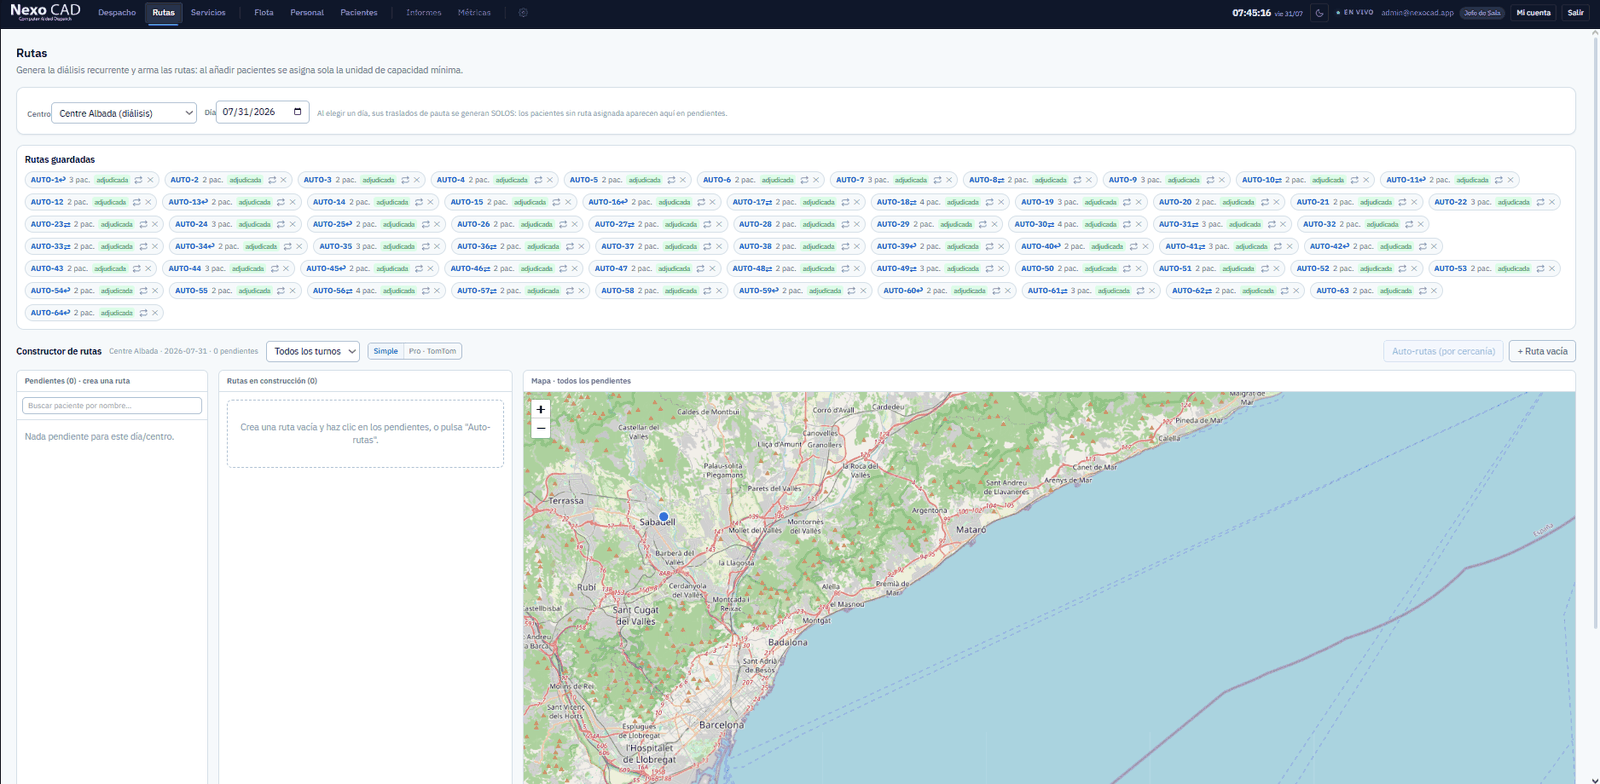Switch route builder to Pro · TomTom mode
This screenshot has width=1600, height=784.
432,351
